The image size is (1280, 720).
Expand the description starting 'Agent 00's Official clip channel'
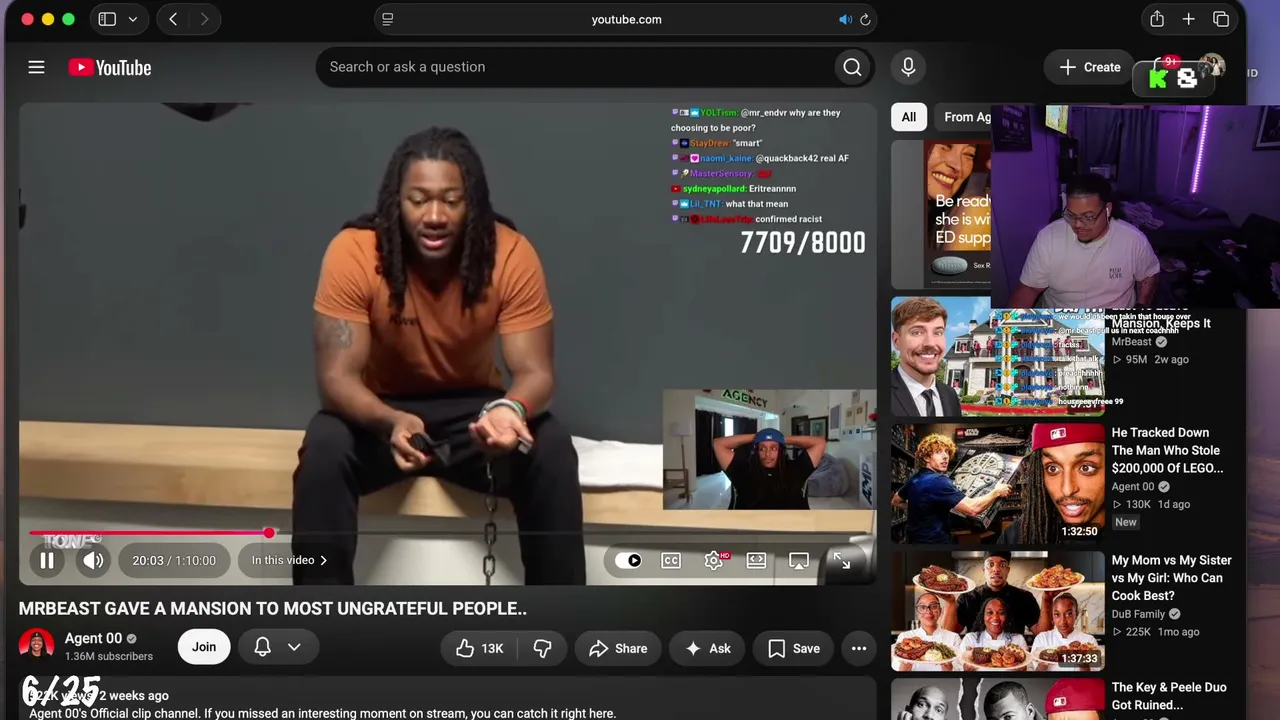click(x=323, y=713)
